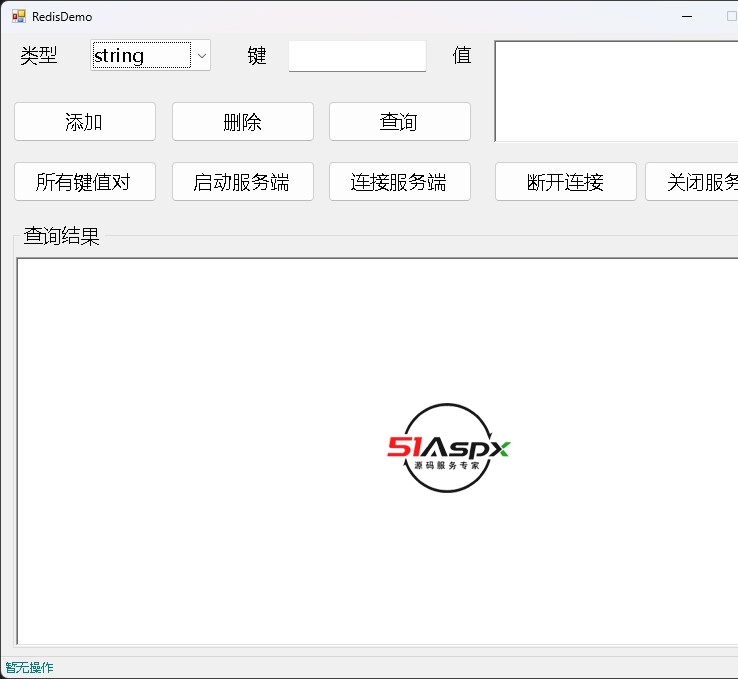Click the 查询 button
Viewport: 738px width, 679px height.
(400, 122)
